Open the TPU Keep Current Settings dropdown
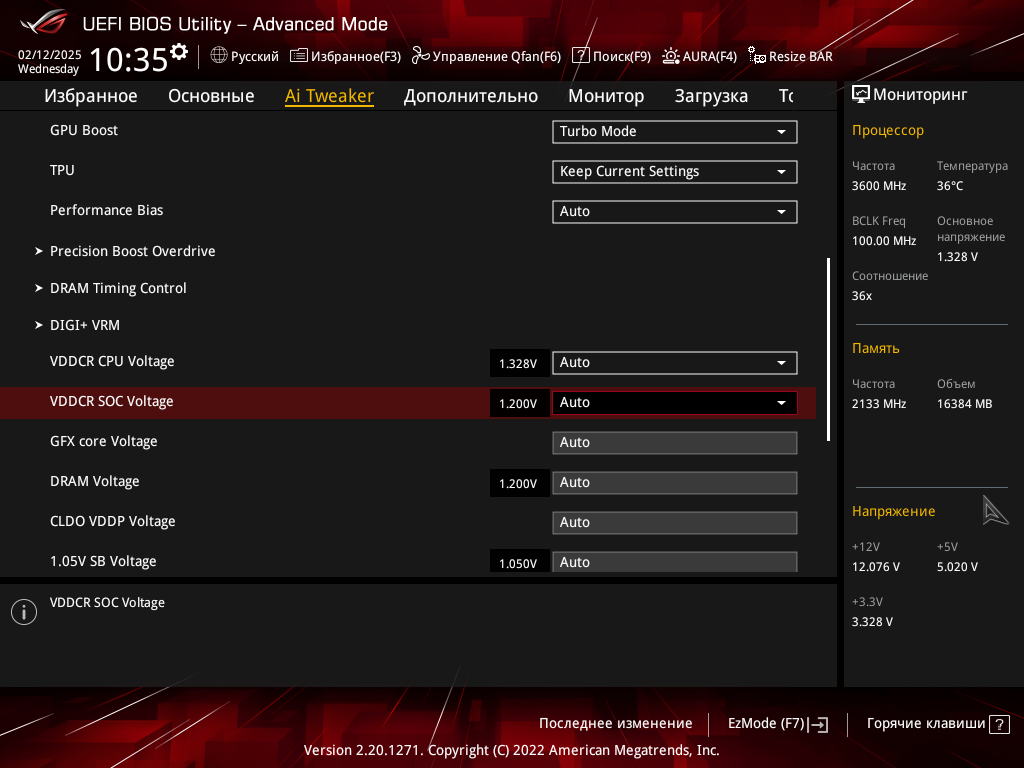The height and width of the screenshot is (768, 1024). coord(675,172)
